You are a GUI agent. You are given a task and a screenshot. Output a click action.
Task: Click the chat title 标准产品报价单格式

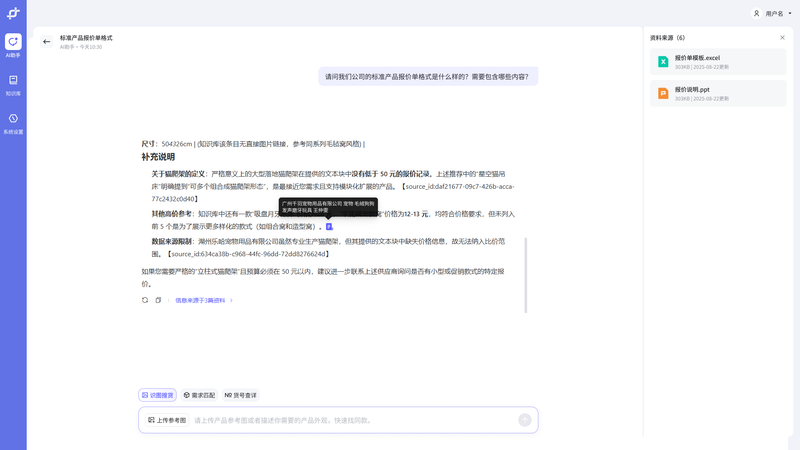[86, 38]
